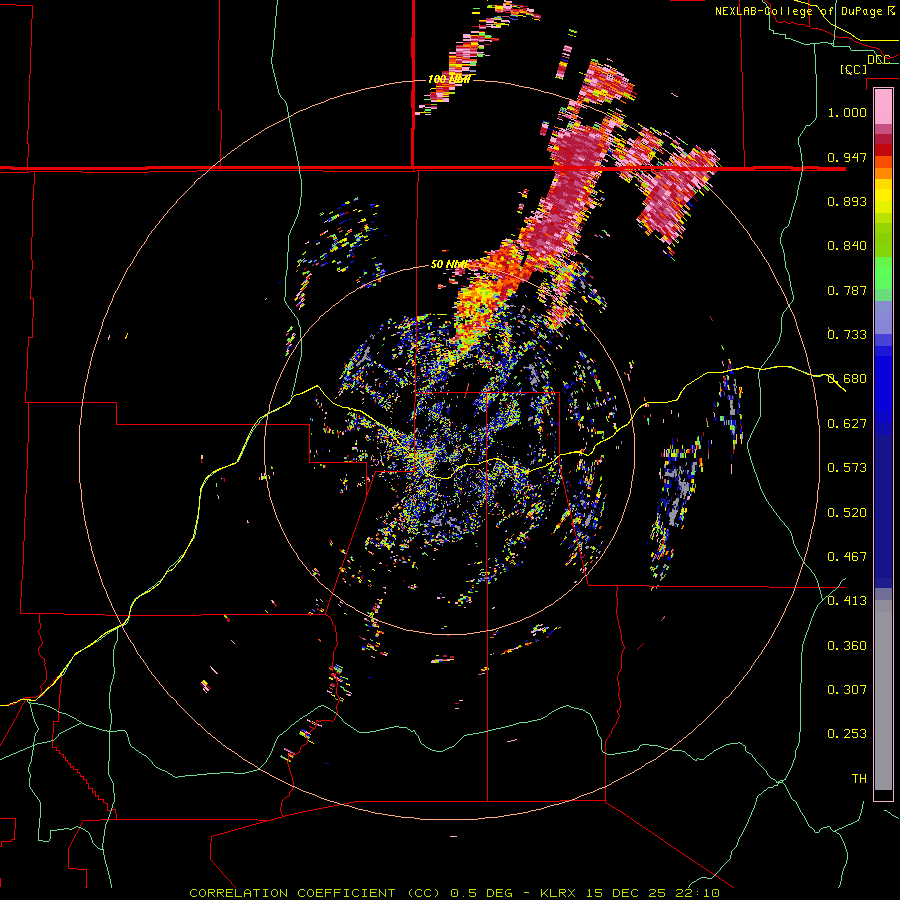Viewport: 900px width, 900px height.
Task: Select the 0.467 scale value
Action: pyautogui.click(x=847, y=557)
